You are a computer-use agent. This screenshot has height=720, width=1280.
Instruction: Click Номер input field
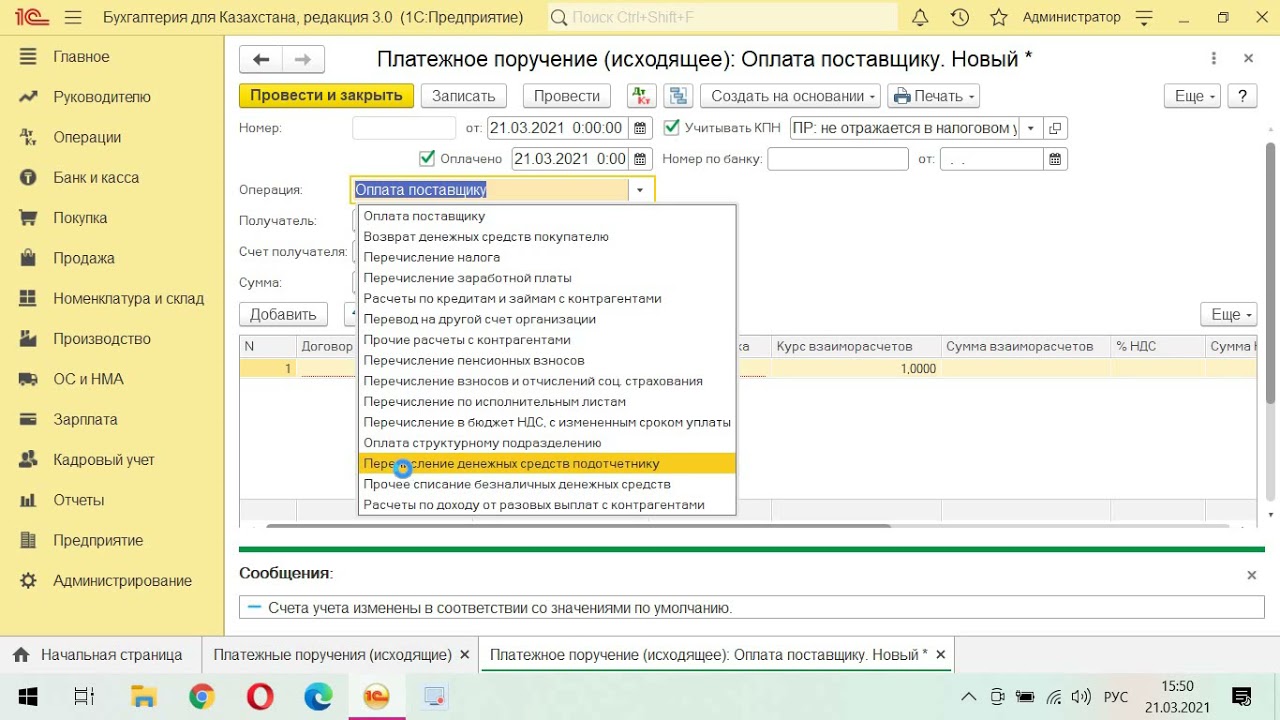click(404, 128)
